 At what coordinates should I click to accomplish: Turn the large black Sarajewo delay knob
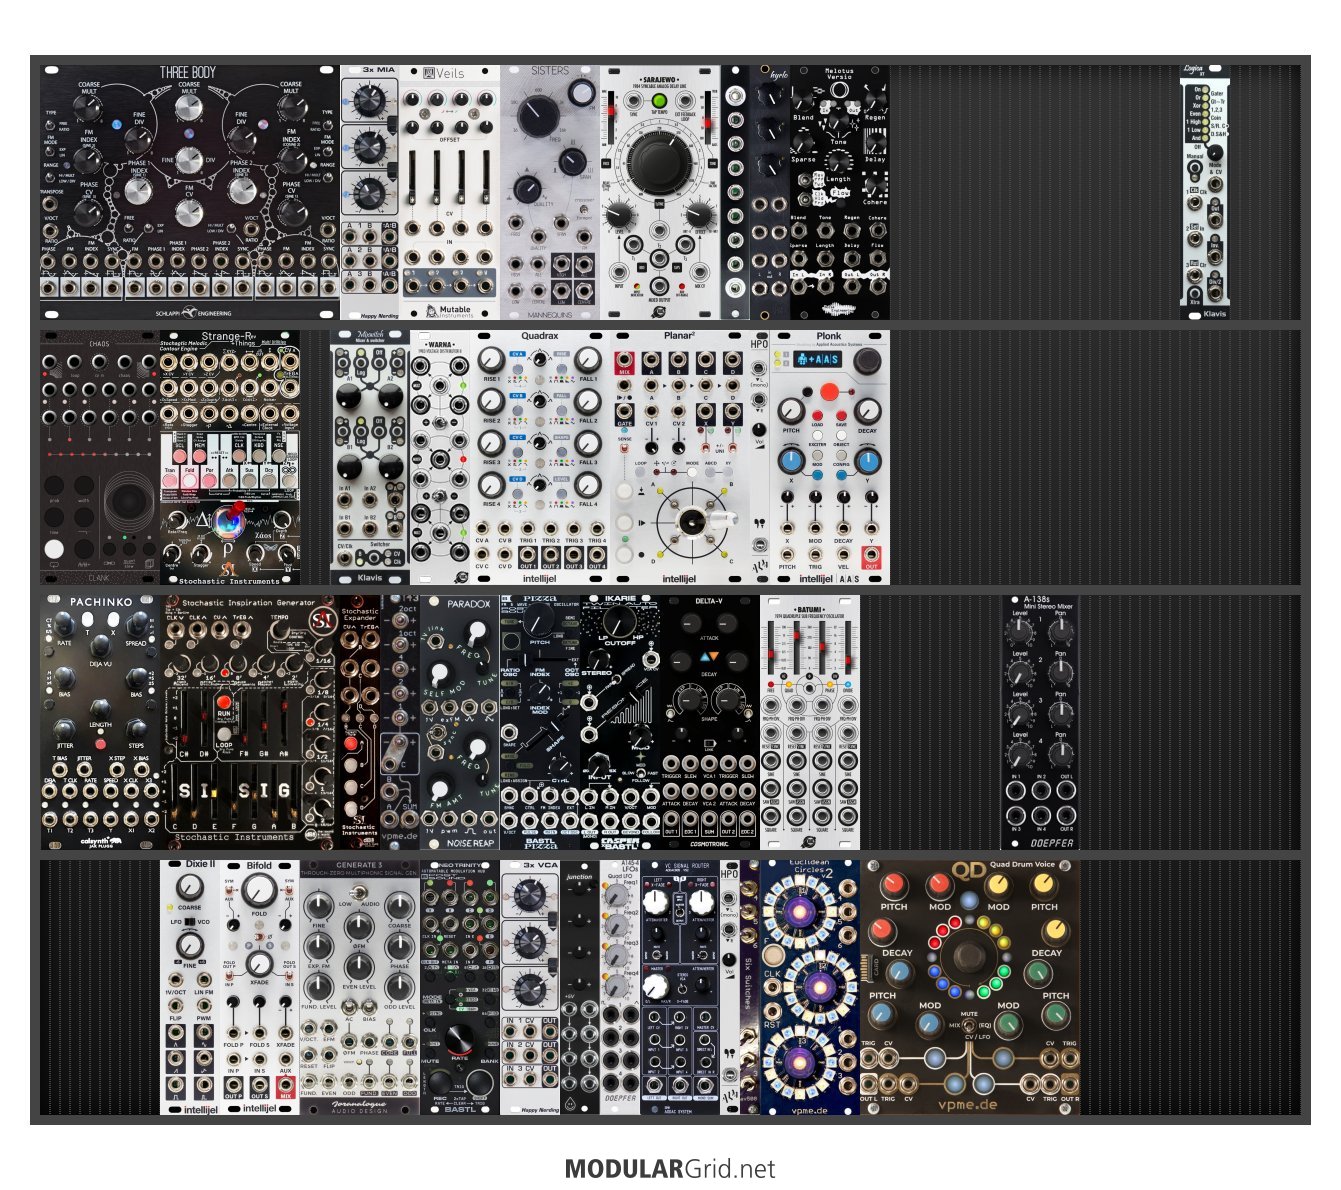(658, 163)
